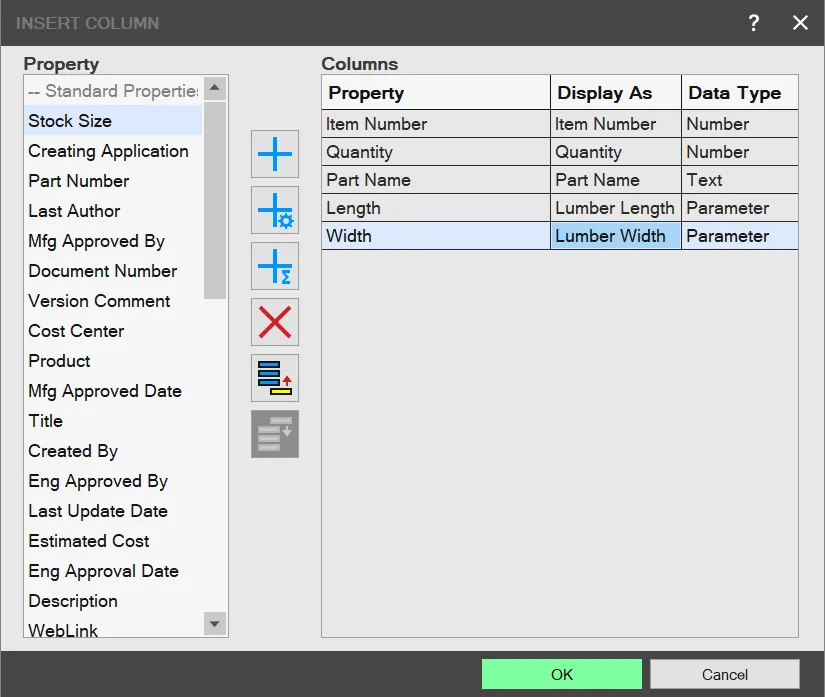Click the blue plus add property icon
This screenshot has width=825, height=697.
(x=275, y=154)
